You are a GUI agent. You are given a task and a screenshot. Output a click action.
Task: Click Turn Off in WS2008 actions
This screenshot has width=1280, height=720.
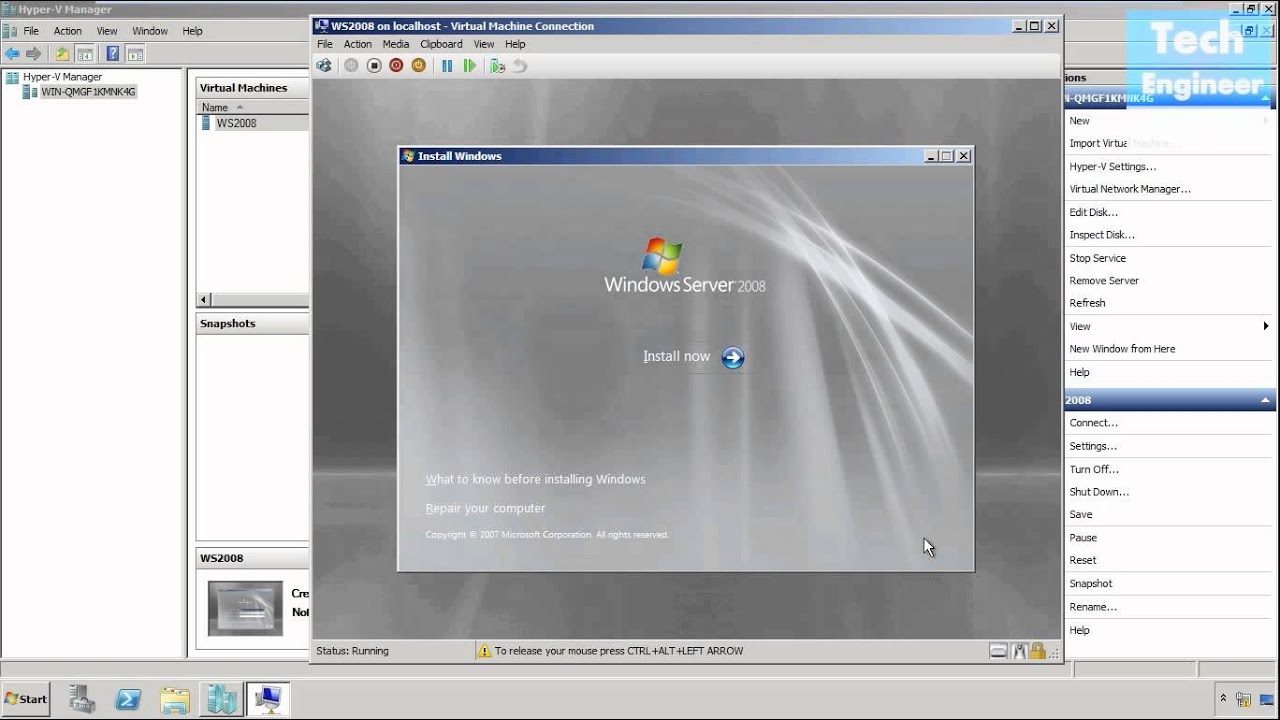[1094, 469]
